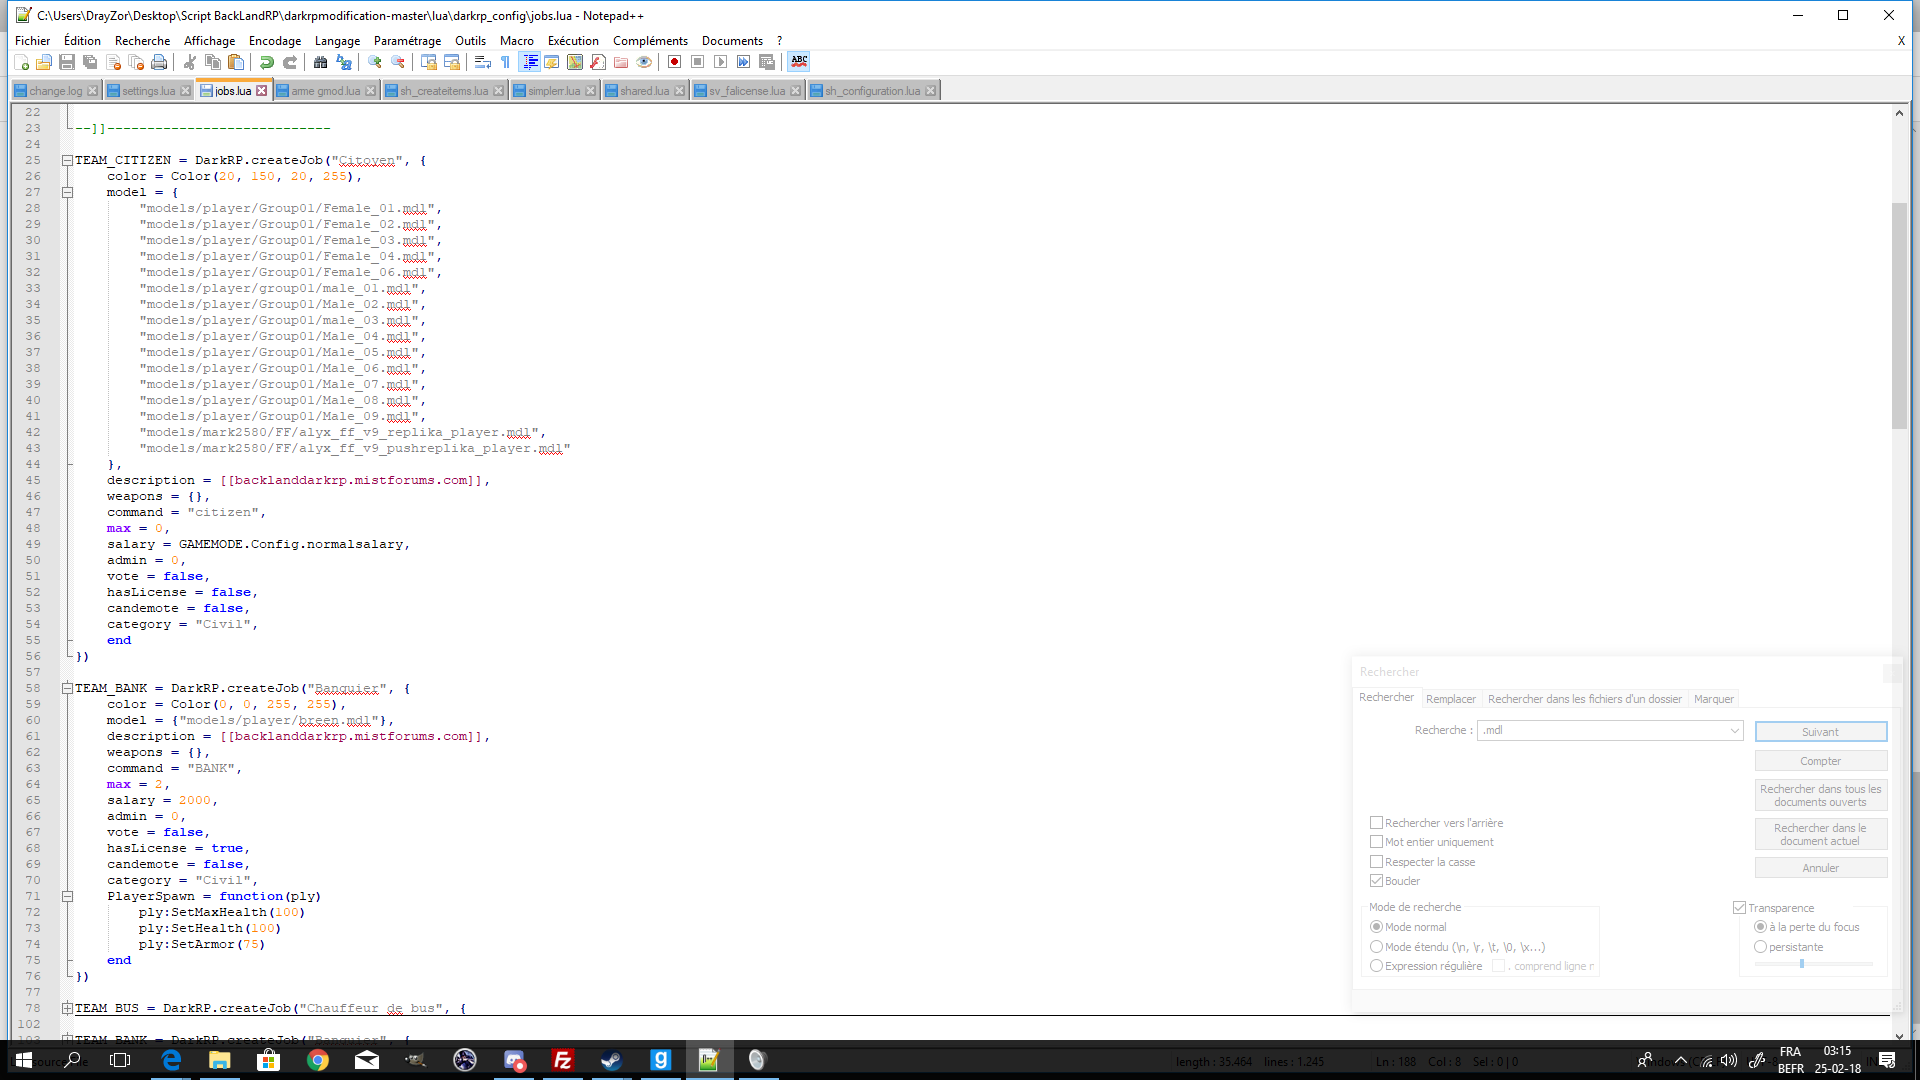Click the Paste clipboard icon

(236, 62)
